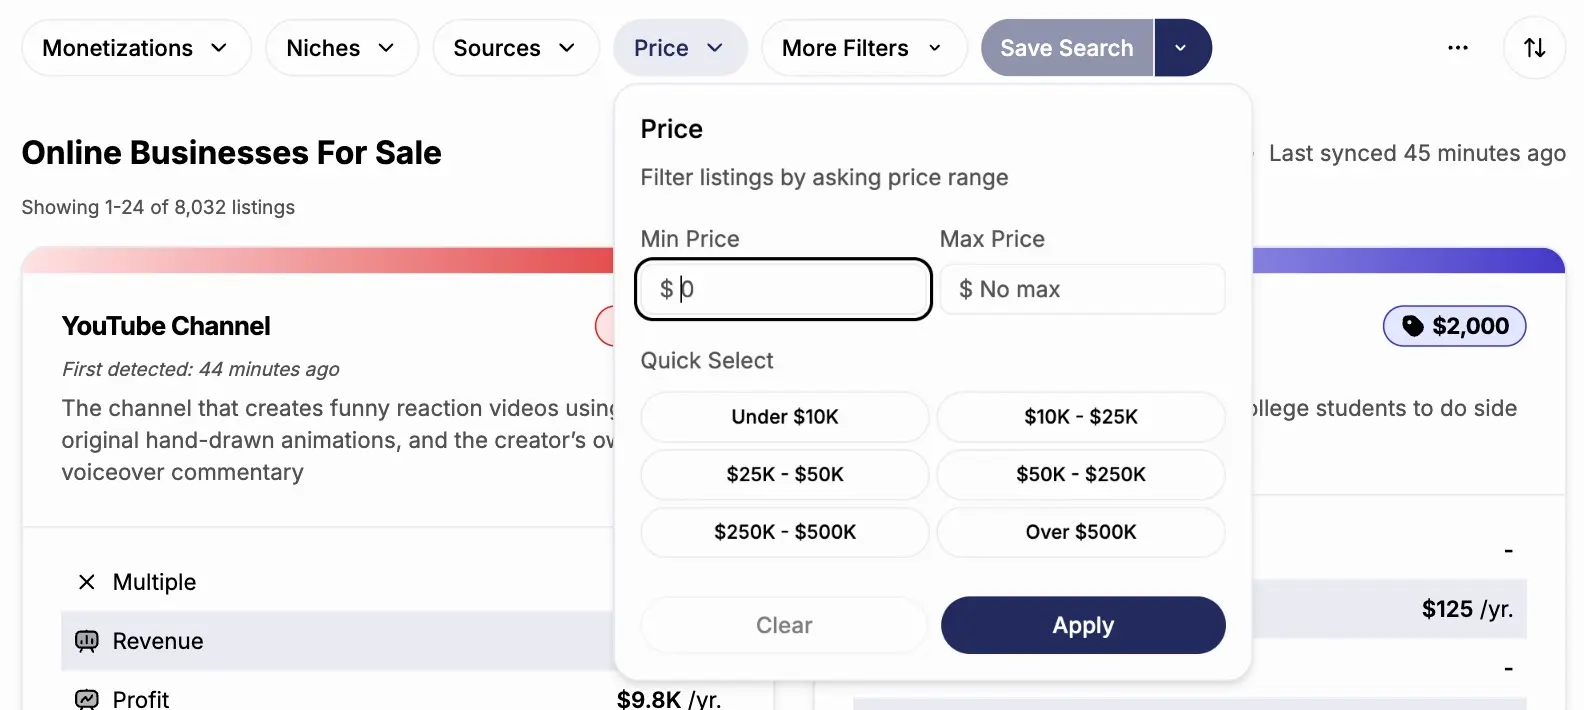Open the More Filters dropdown
Viewport: 1584px width, 710px height.
[863, 48]
